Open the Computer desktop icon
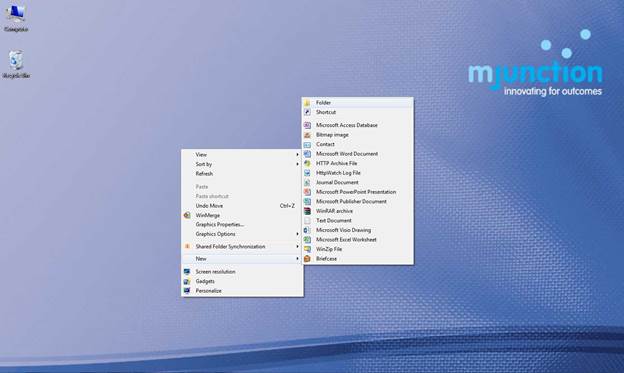This screenshot has height=373, width=624. point(16,18)
